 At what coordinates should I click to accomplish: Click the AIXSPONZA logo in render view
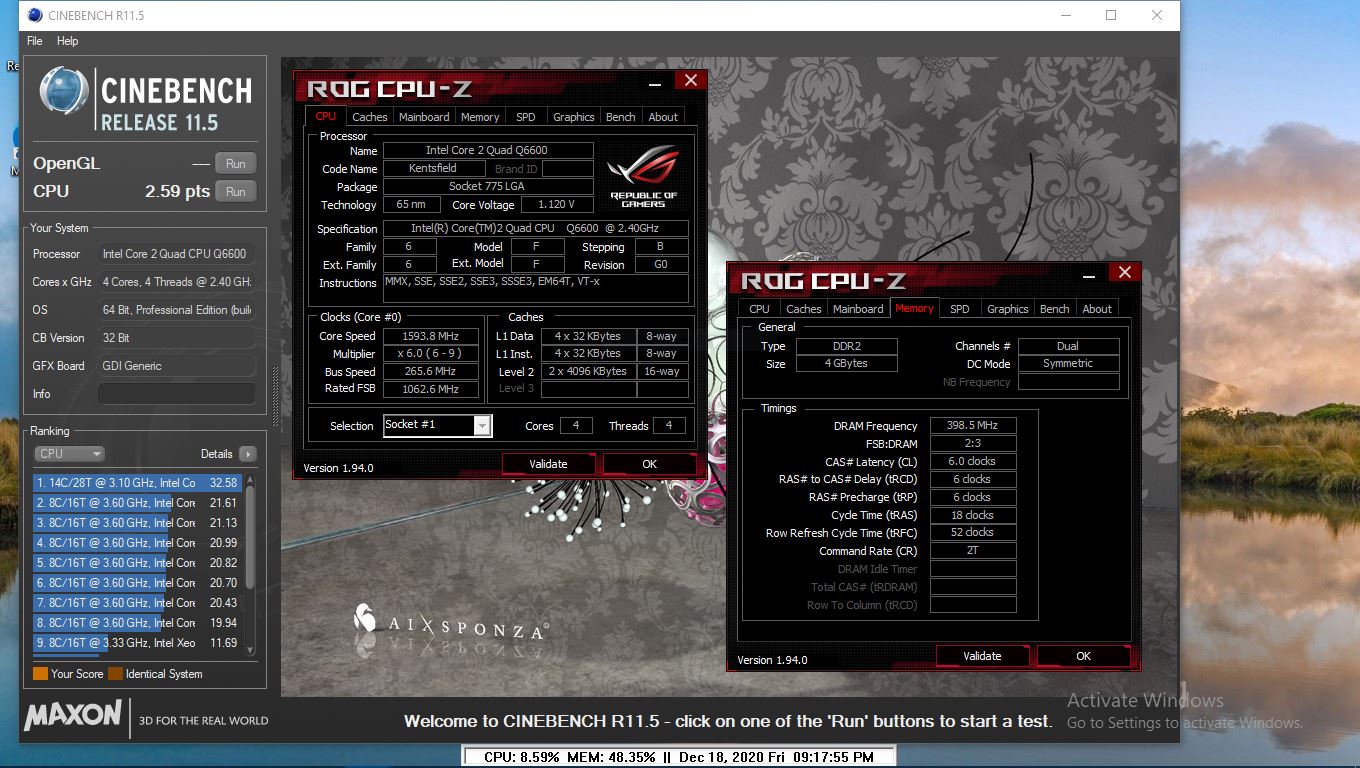pyautogui.click(x=451, y=622)
